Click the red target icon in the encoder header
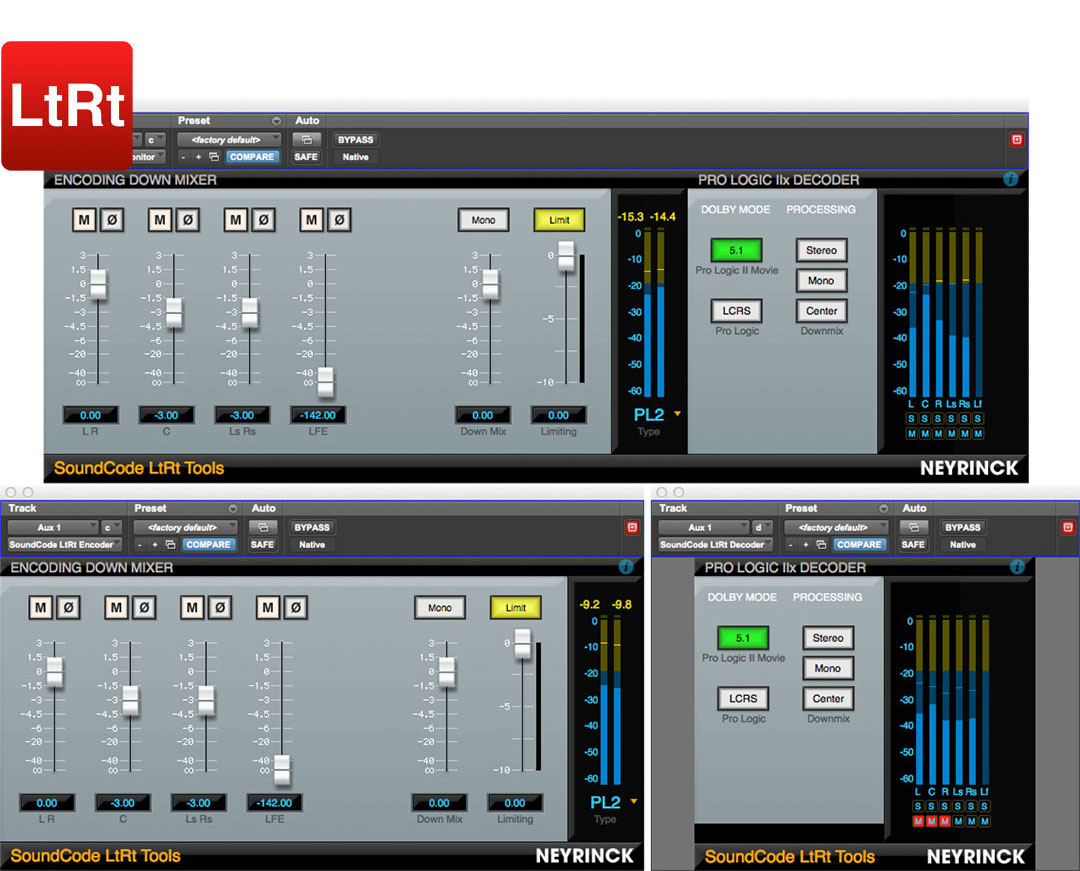Image resolution: width=1080 pixels, height=871 pixels. tap(631, 527)
